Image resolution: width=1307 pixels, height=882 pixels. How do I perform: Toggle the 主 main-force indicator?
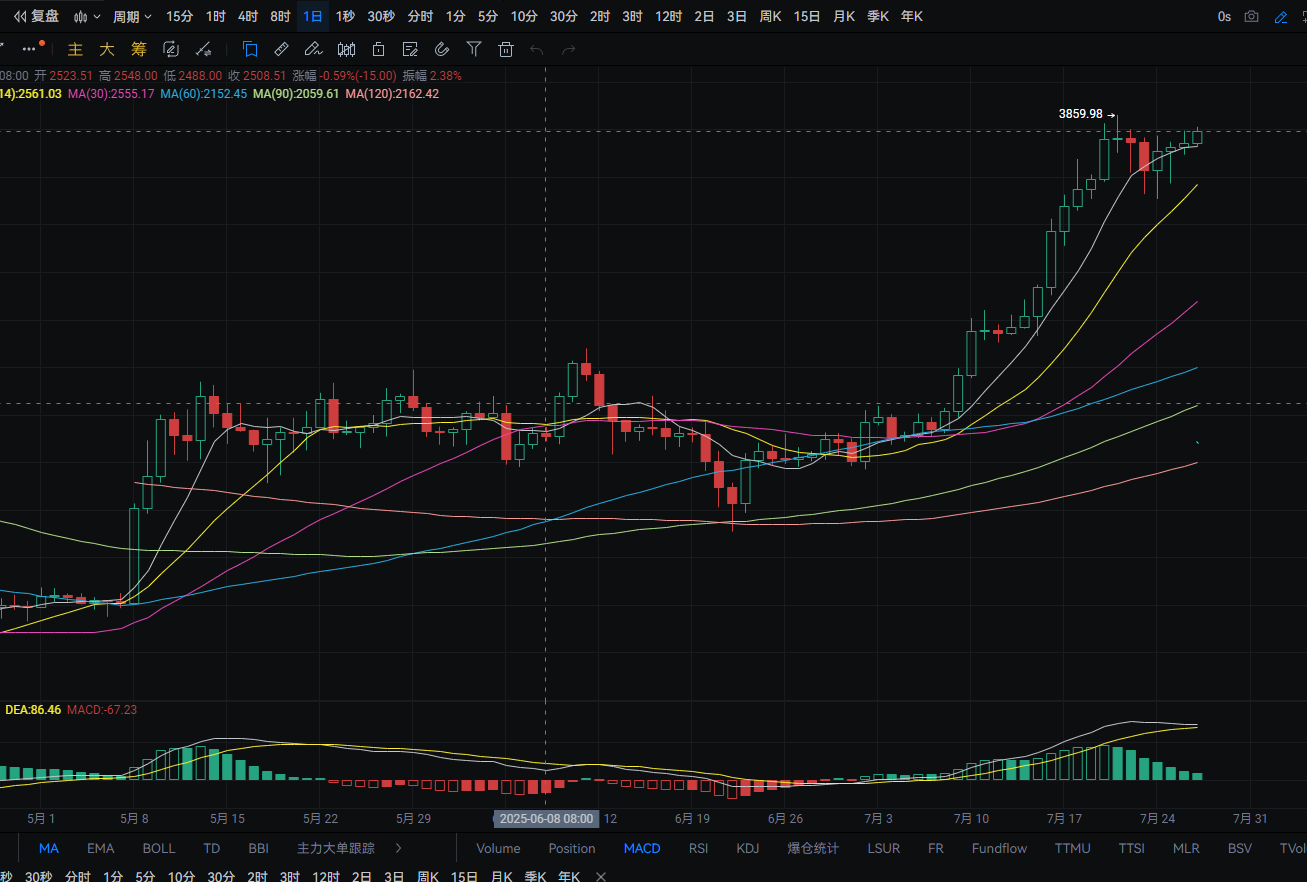(x=75, y=49)
